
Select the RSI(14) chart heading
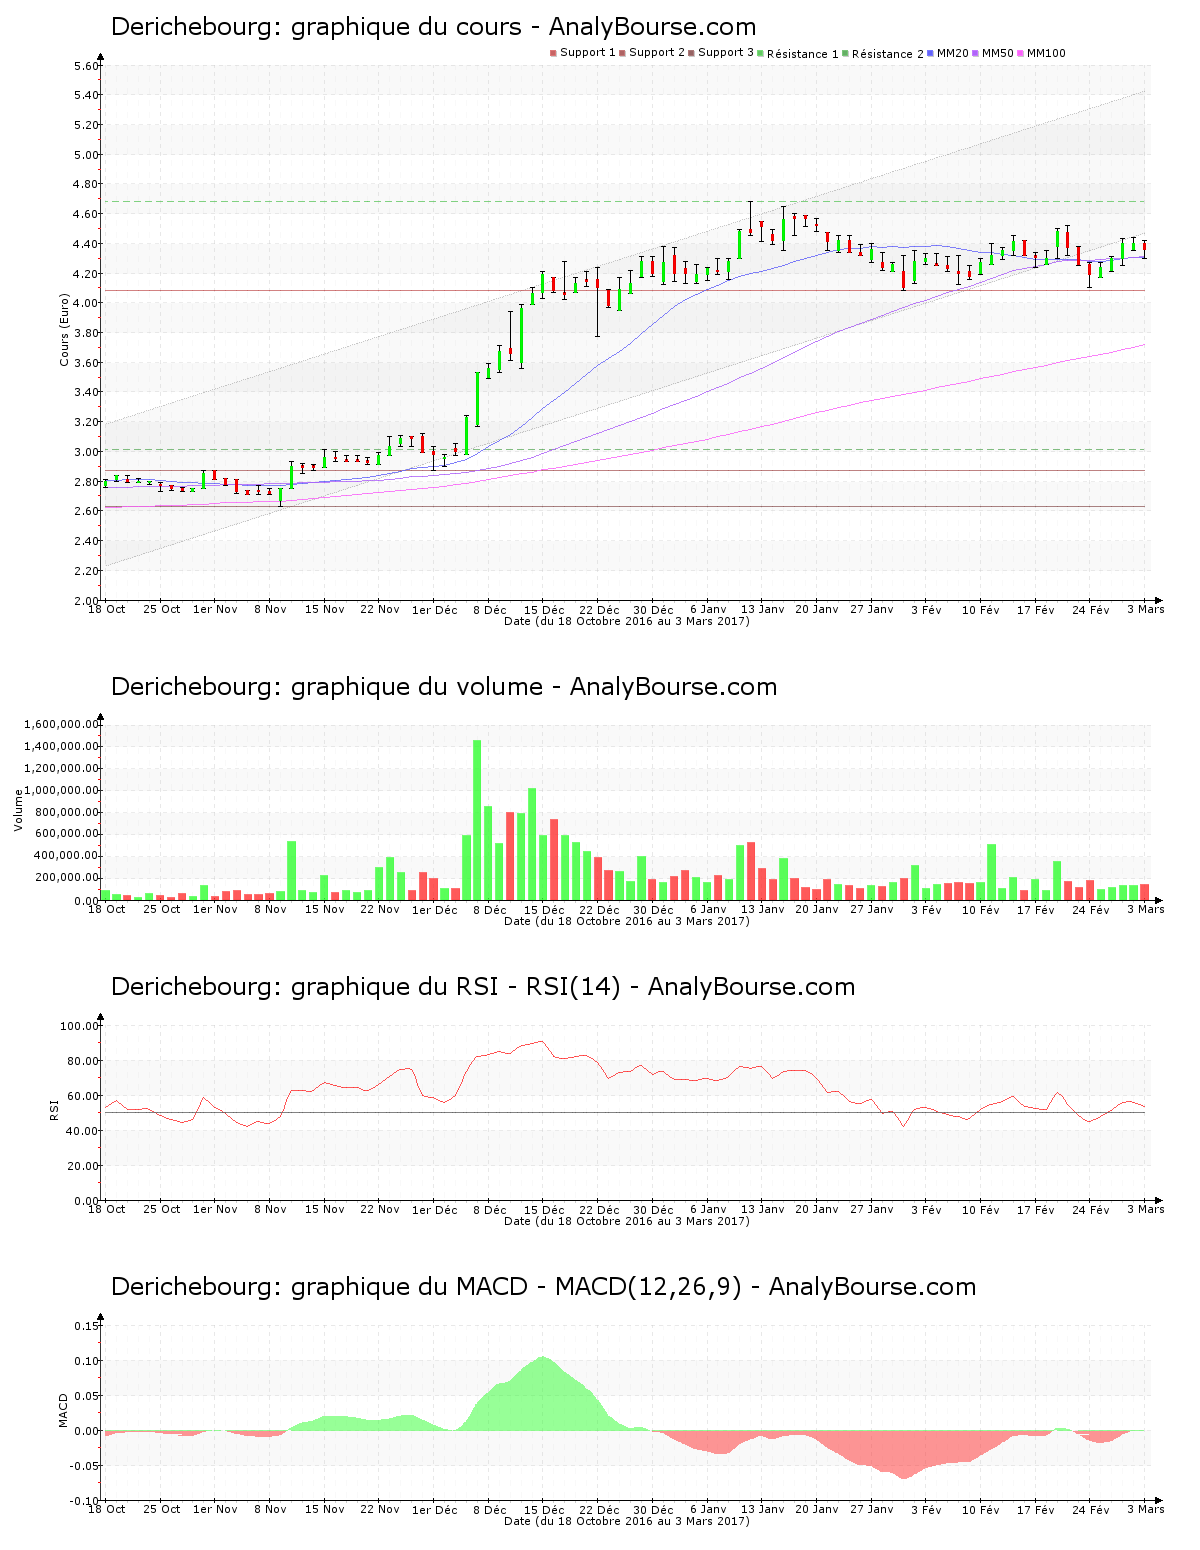pyautogui.click(x=482, y=987)
